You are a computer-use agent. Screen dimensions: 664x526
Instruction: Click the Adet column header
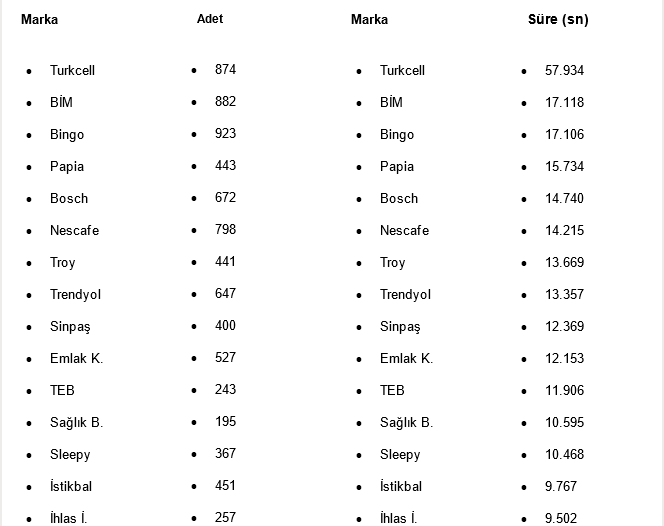(x=210, y=19)
